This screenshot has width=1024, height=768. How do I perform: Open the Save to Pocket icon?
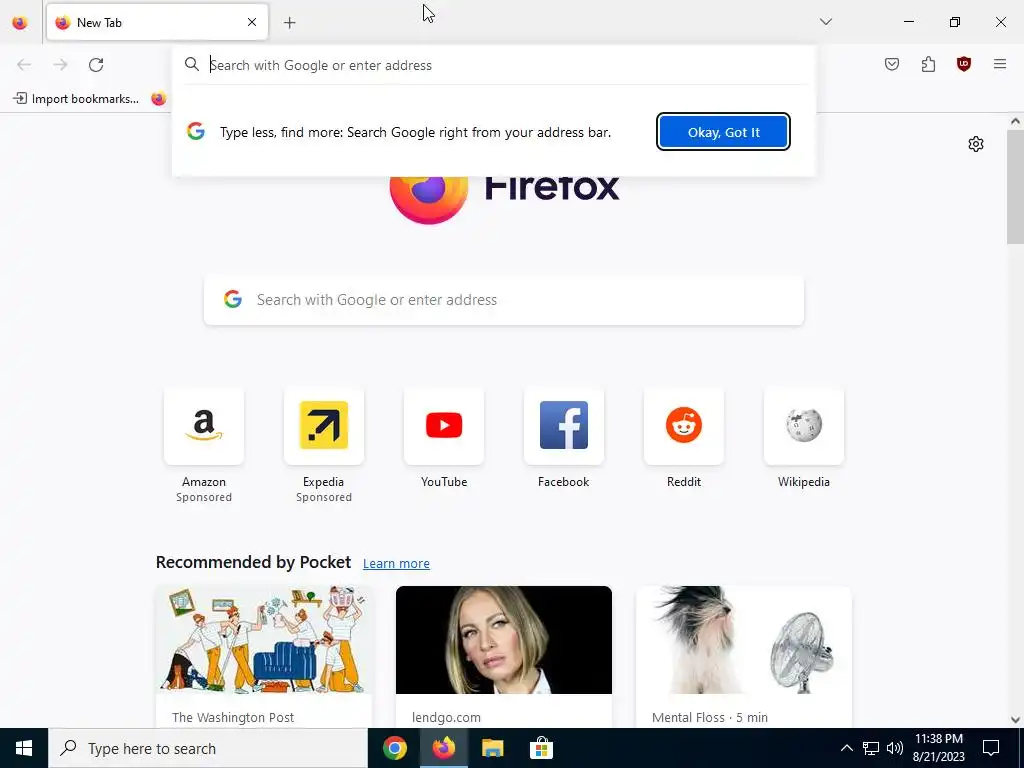(x=892, y=64)
